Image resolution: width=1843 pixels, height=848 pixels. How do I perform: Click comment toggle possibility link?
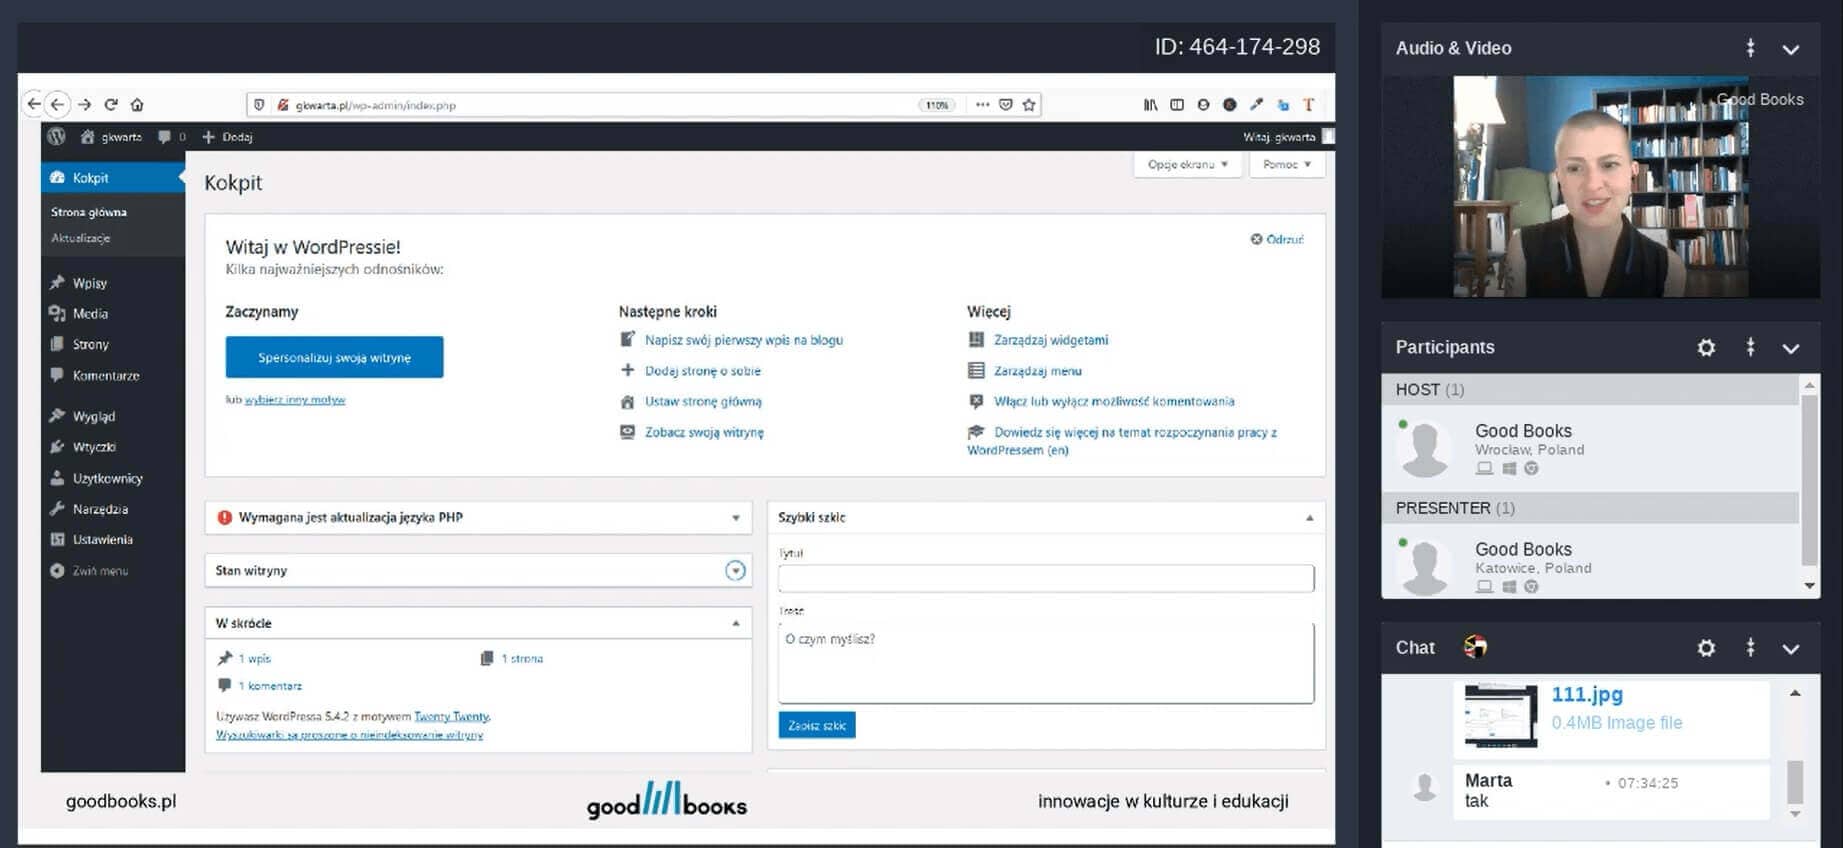1114,402
